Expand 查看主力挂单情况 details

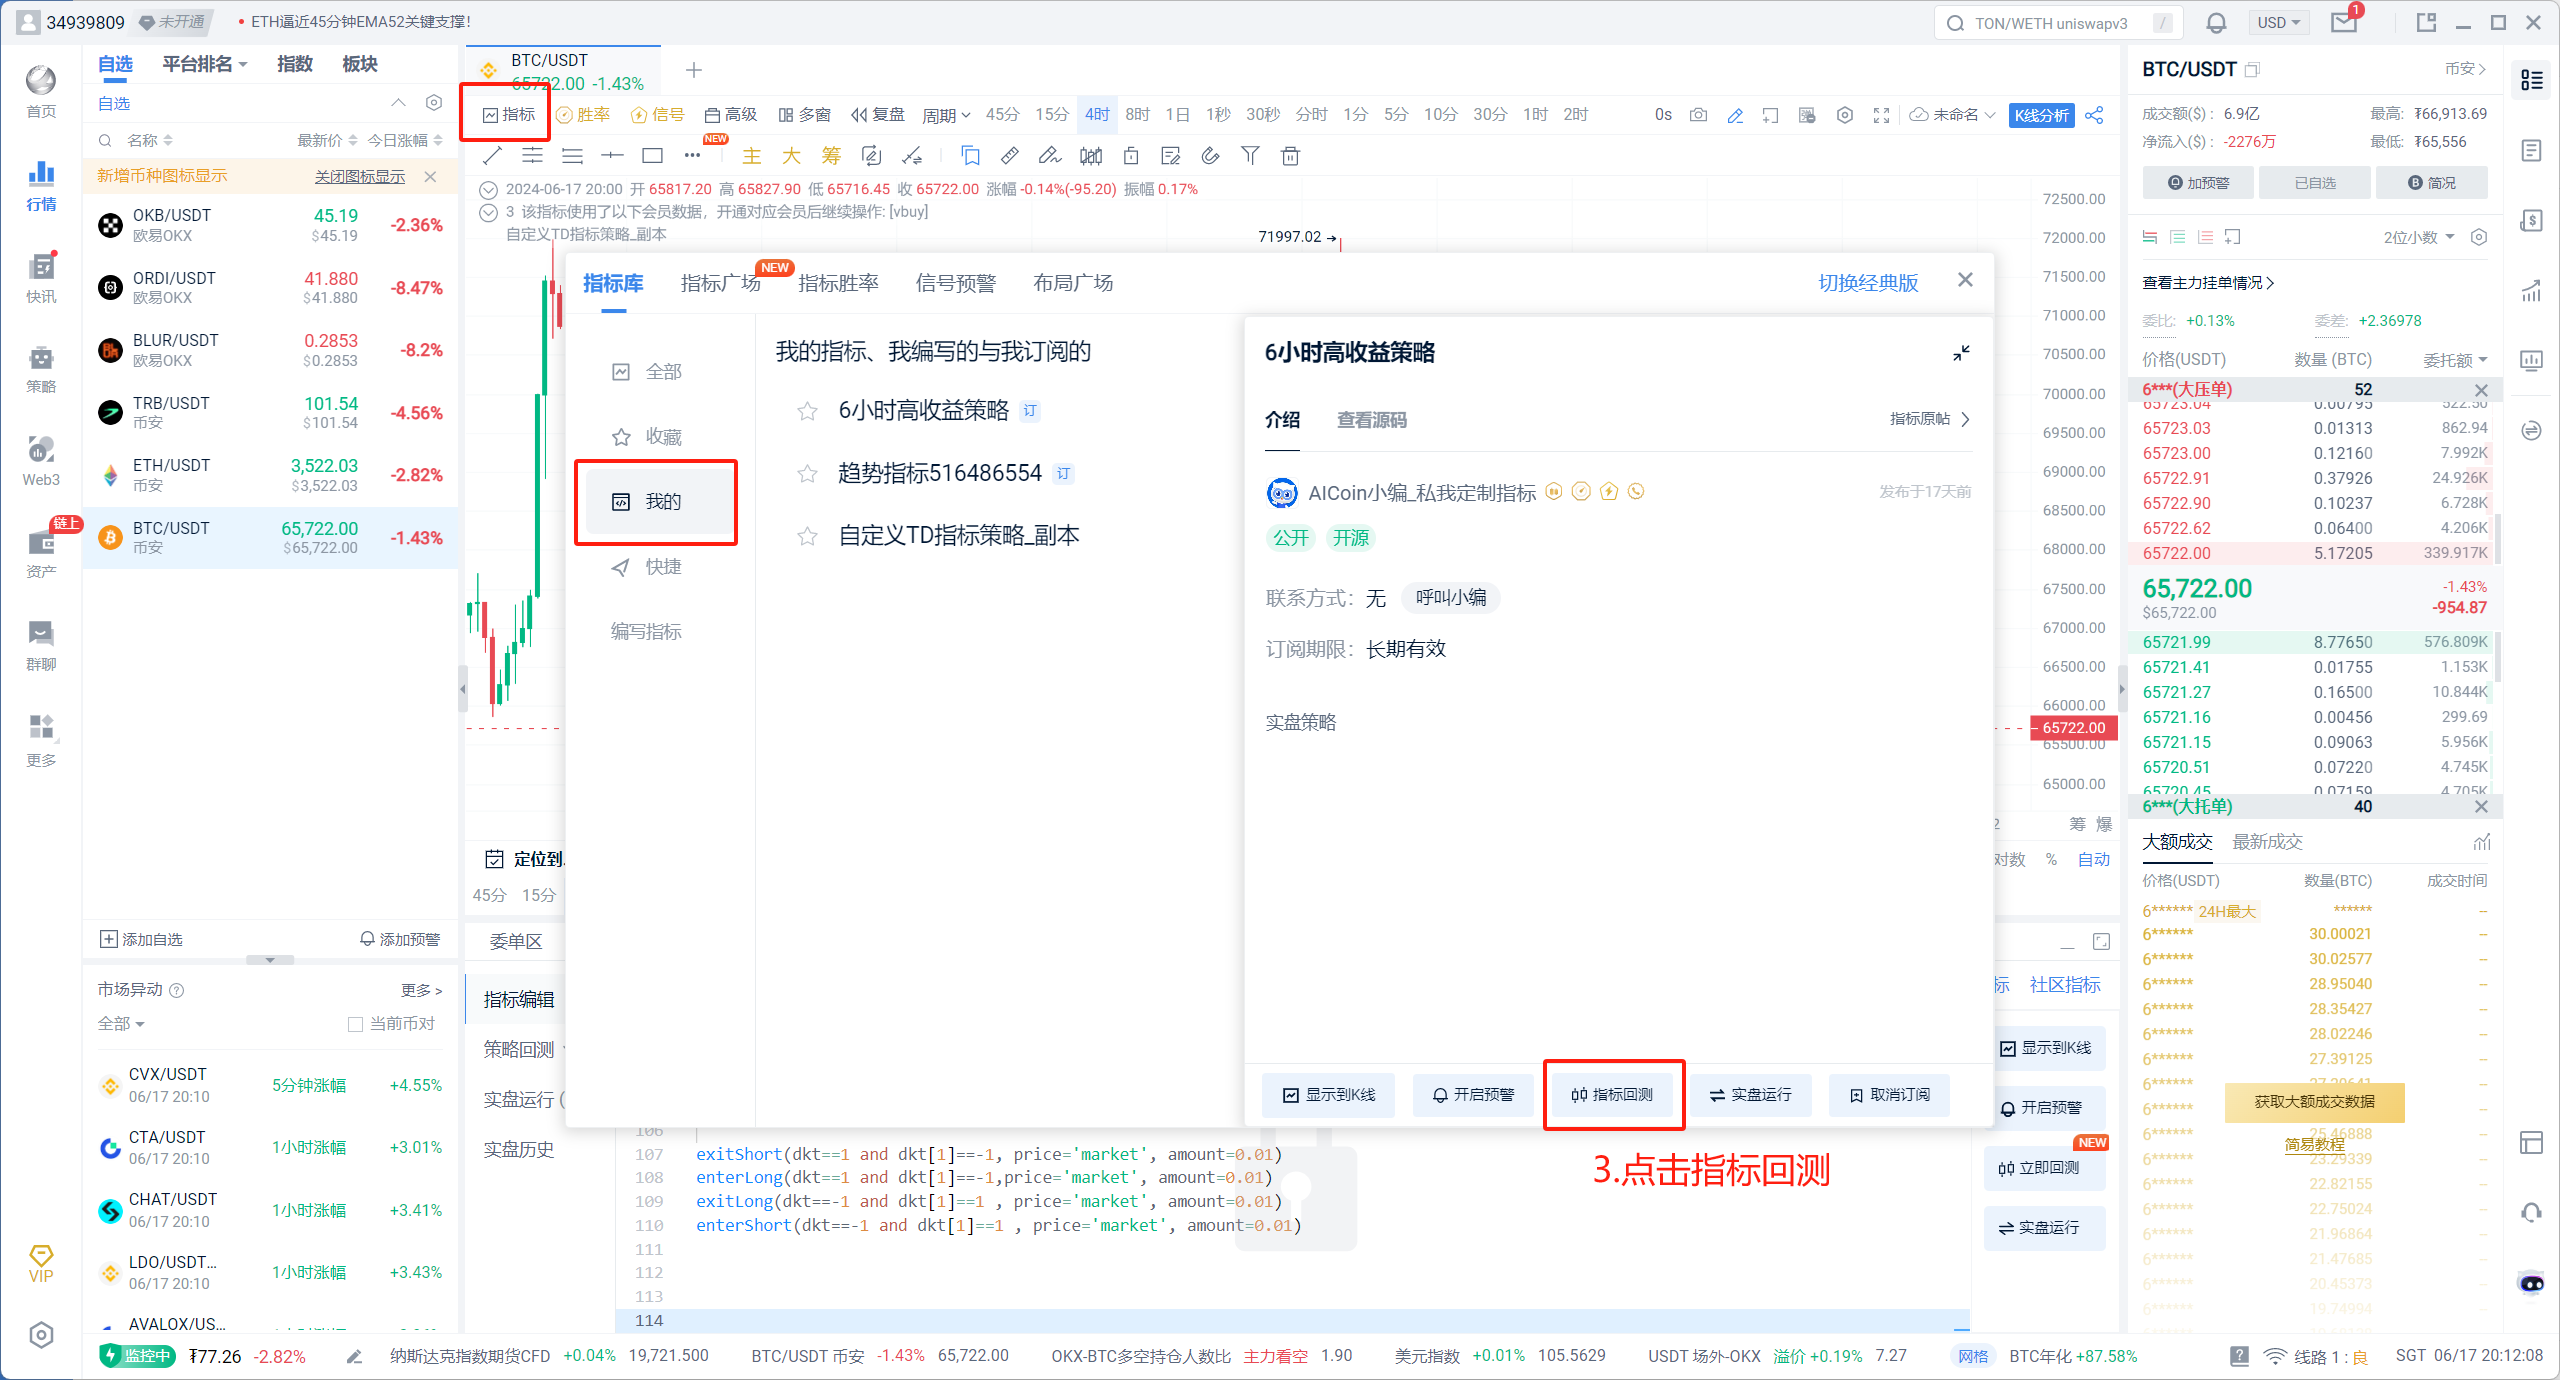pyautogui.click(x=2208, y=283)
